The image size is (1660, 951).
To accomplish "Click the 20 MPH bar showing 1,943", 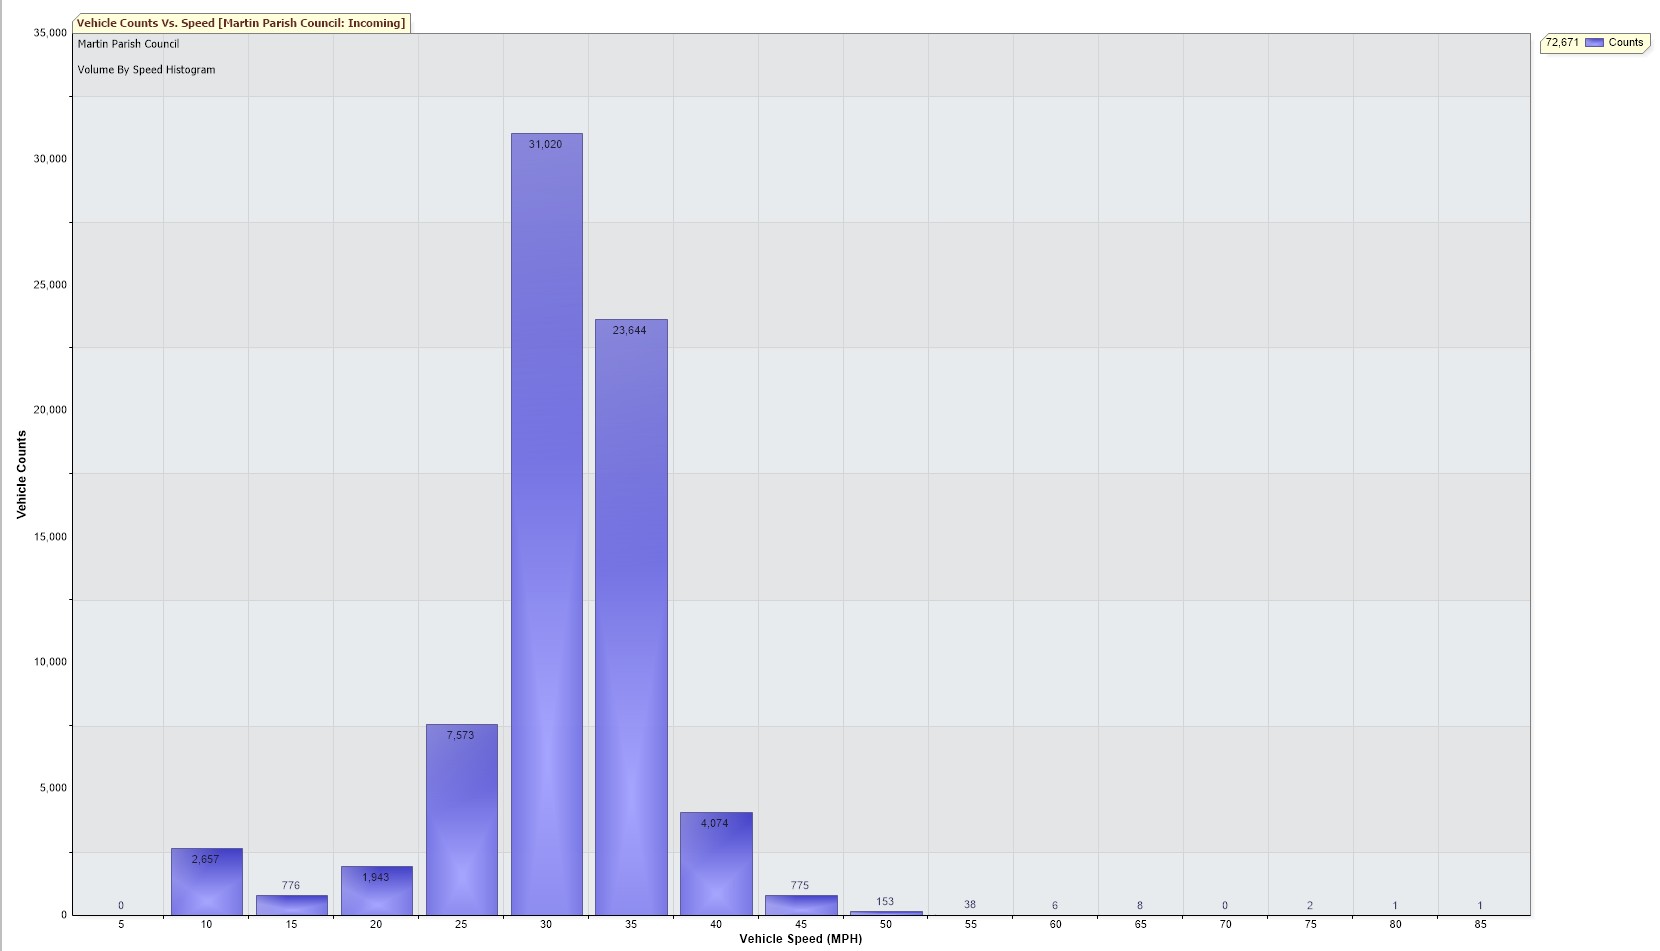I will tap(376, 892).
